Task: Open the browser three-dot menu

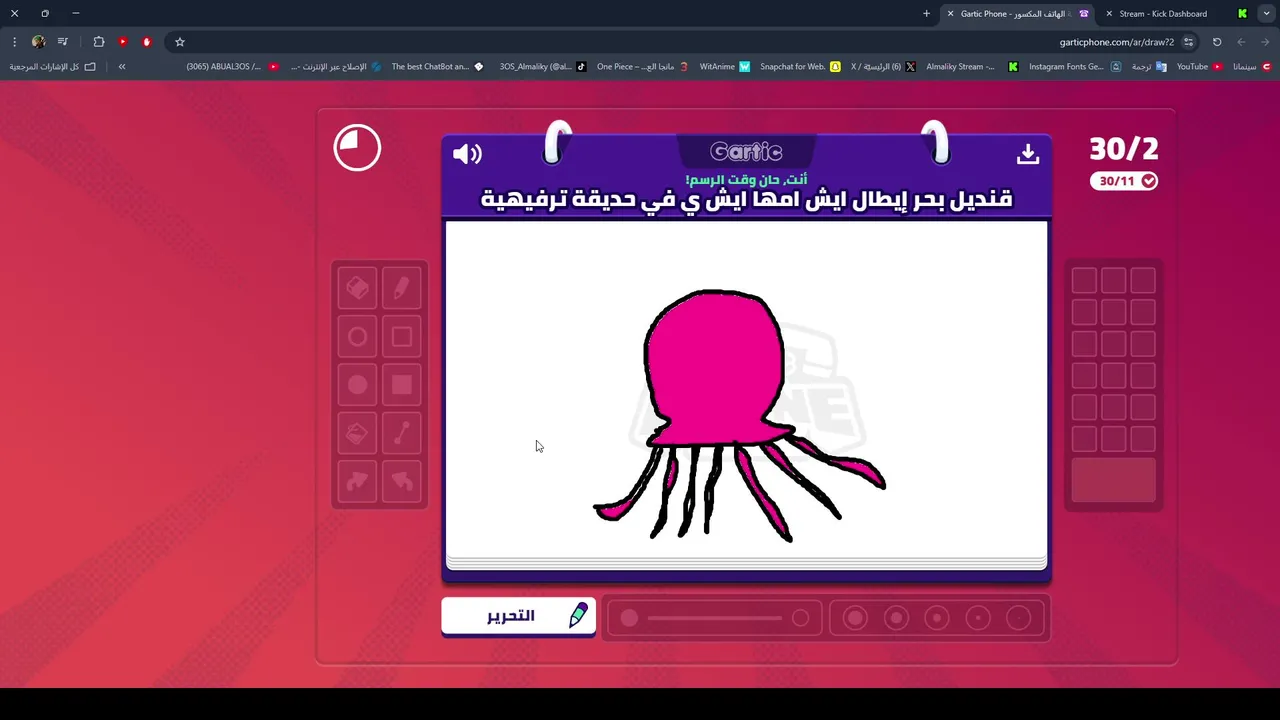Action: pyautogui.click(x=14, y=42)
